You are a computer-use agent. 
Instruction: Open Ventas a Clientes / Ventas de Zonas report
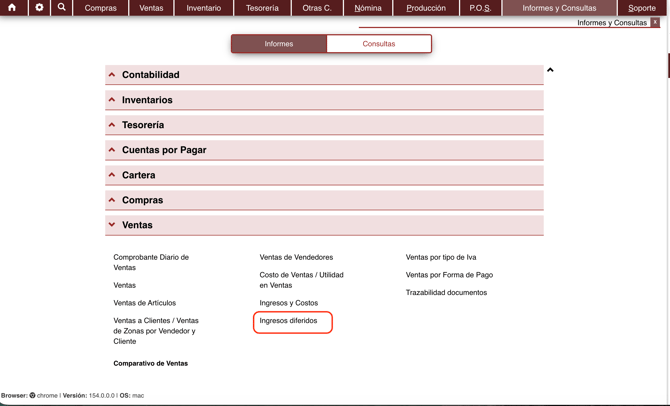156,331
